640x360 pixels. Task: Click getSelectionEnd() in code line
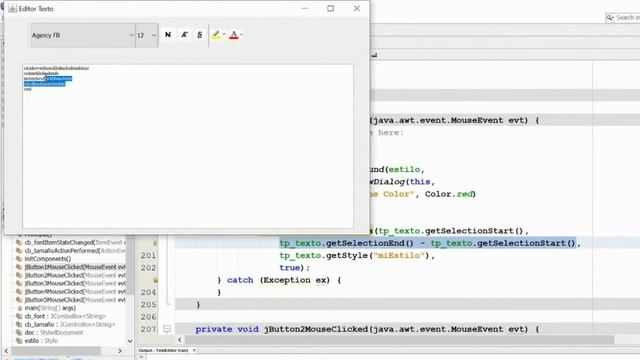coord(370,243)
